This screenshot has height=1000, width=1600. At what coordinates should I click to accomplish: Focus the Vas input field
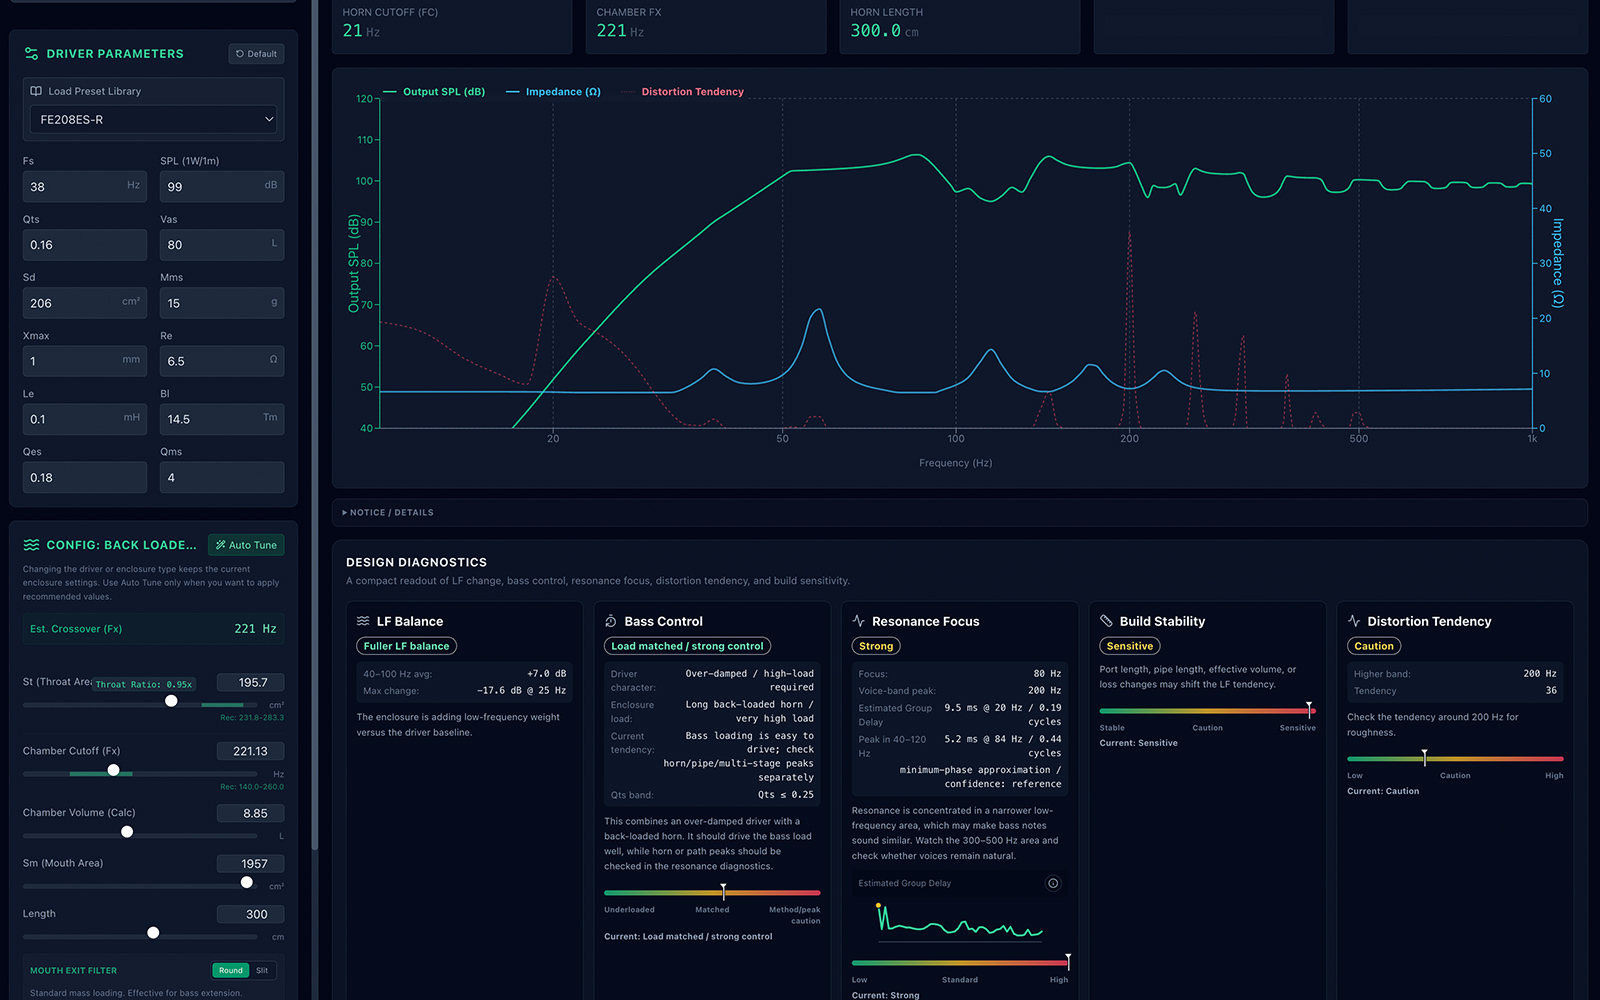click(222, 244)
